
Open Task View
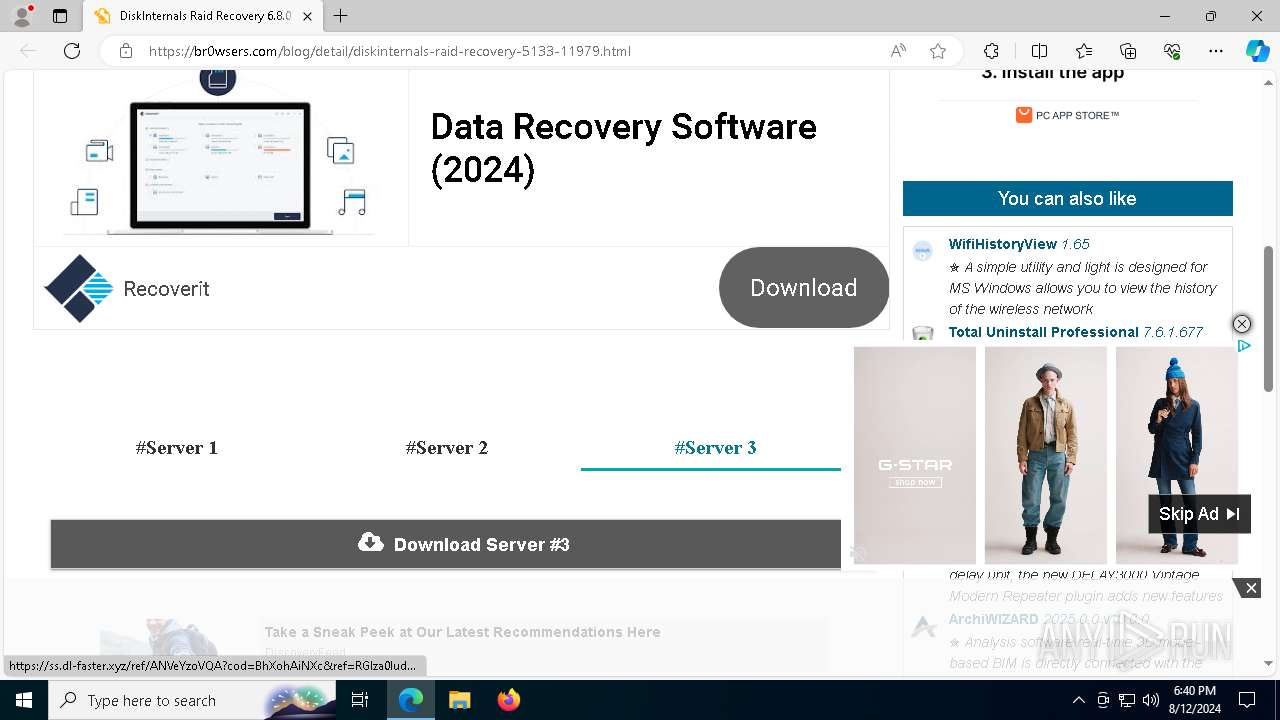coord(360,700)
